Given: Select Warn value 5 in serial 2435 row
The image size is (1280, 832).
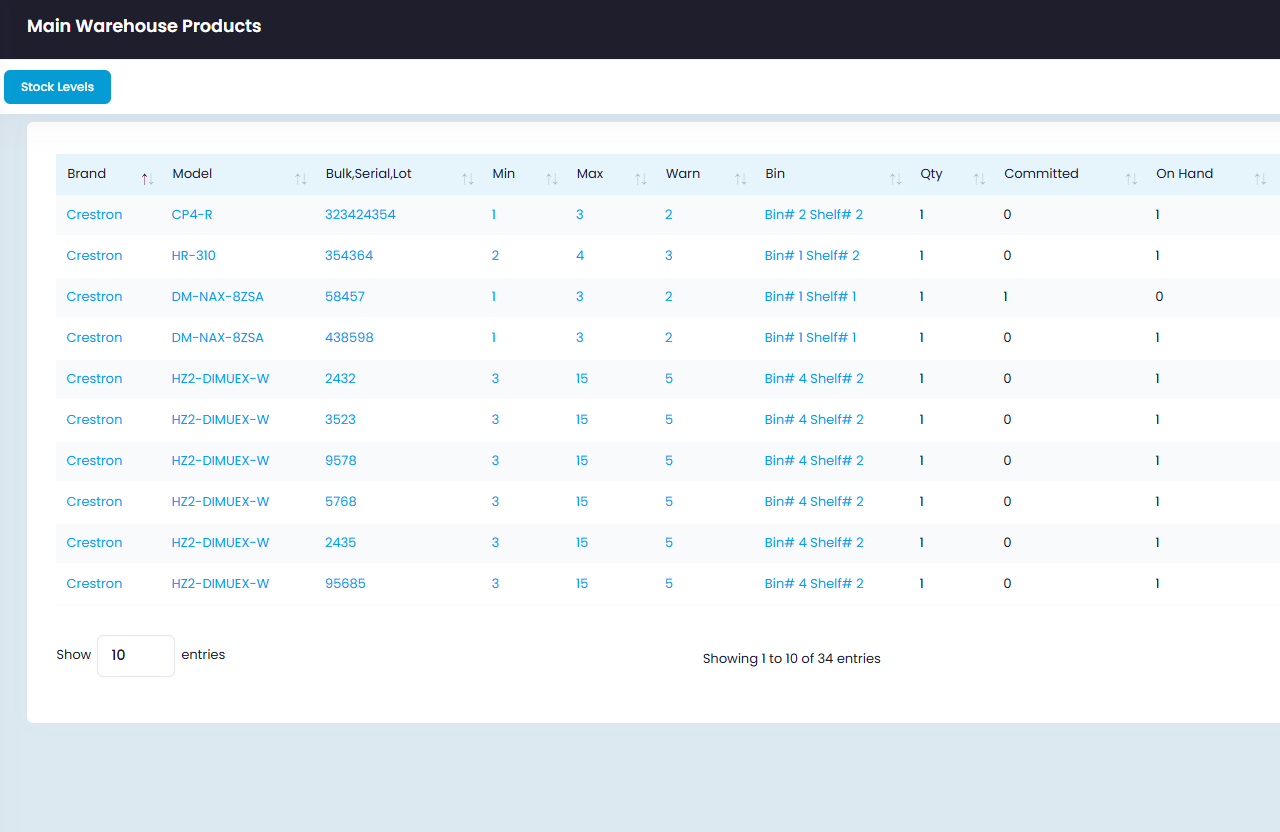Looking at the screenshot, I should (x=669, y=543).
